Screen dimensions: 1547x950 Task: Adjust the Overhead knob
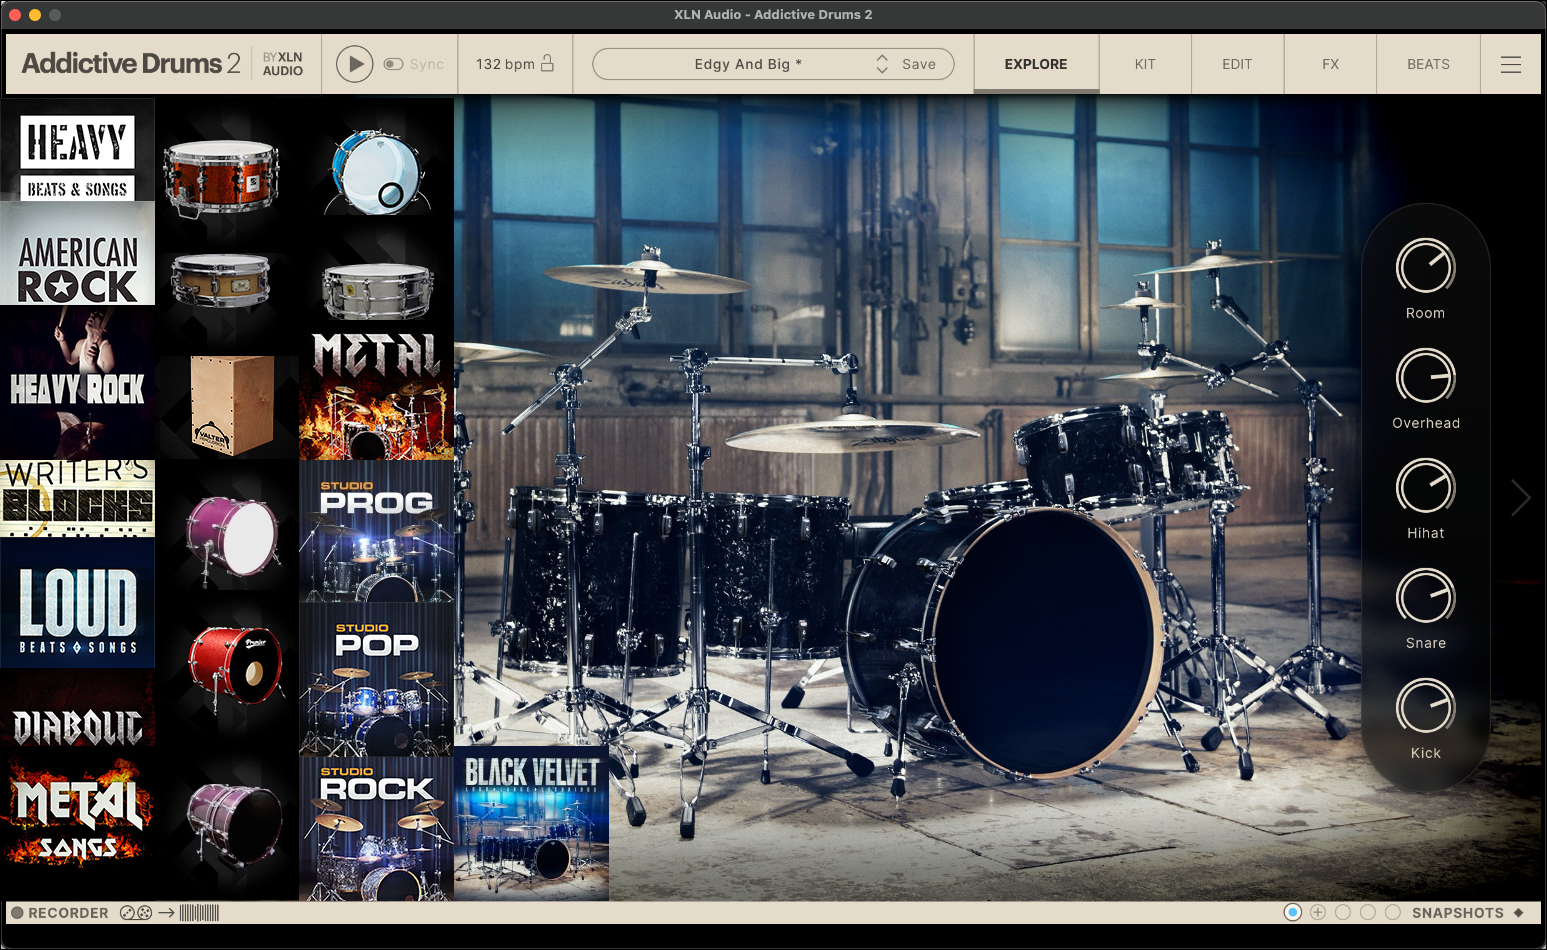coord(1425,377)
